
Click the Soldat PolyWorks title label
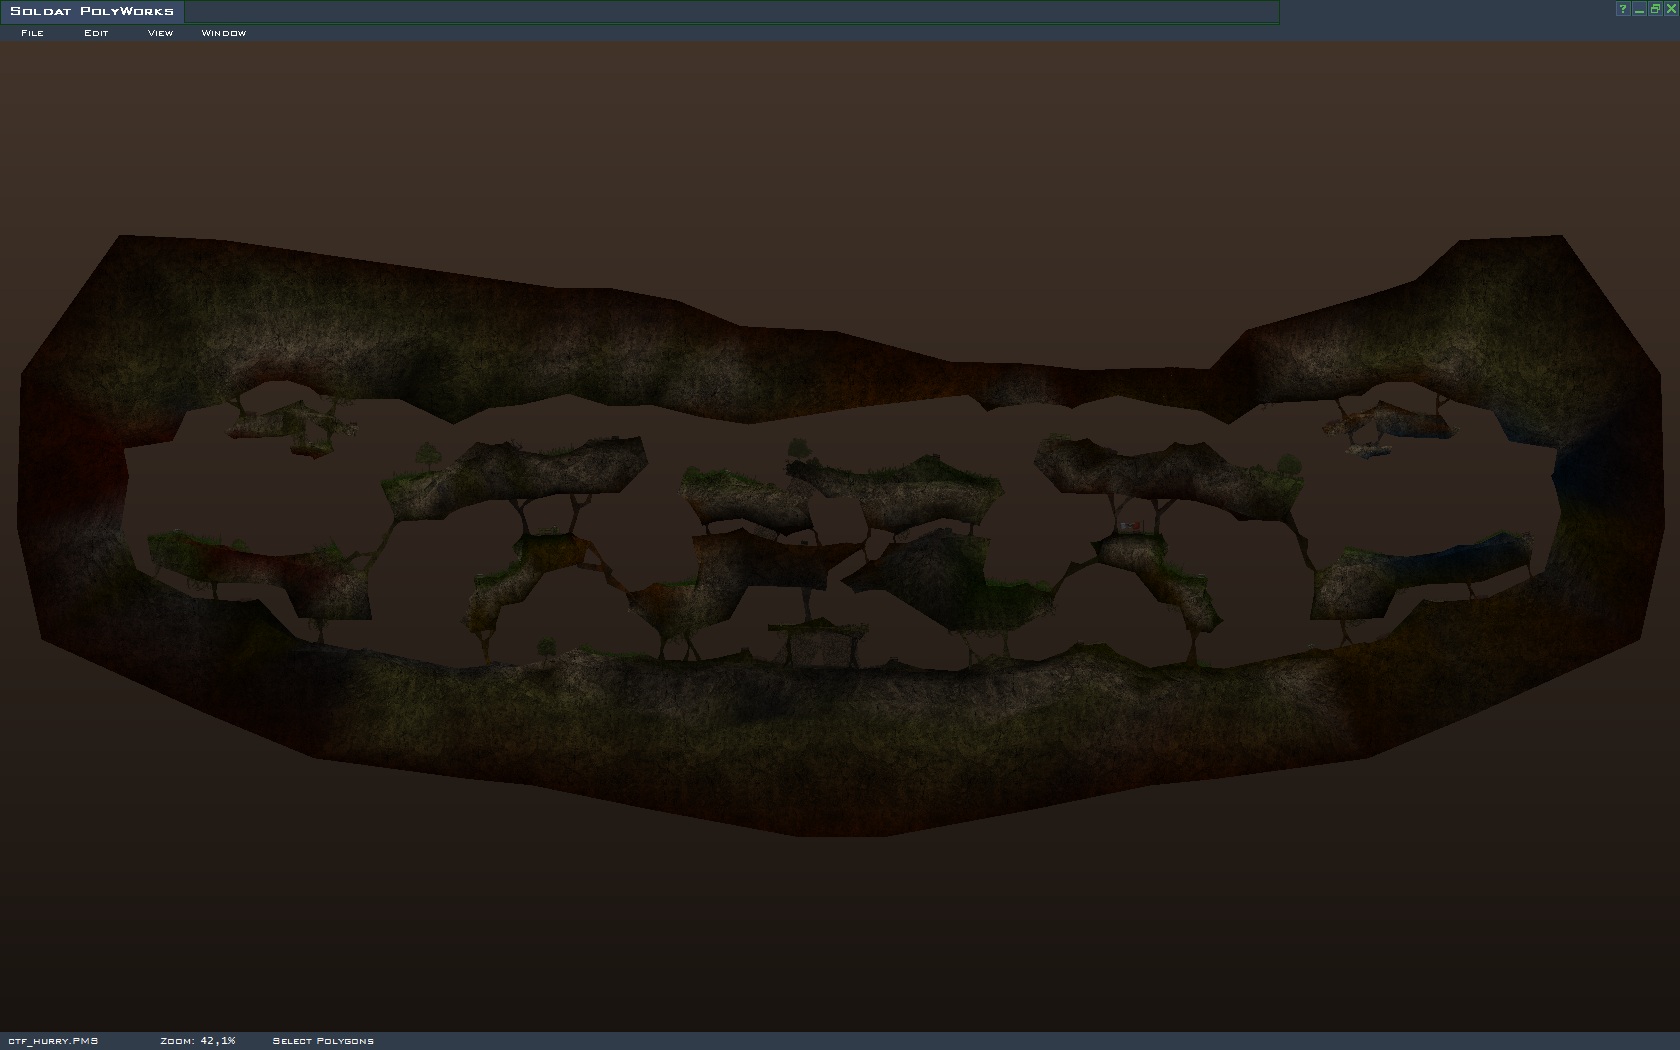(x=92, y=11)
